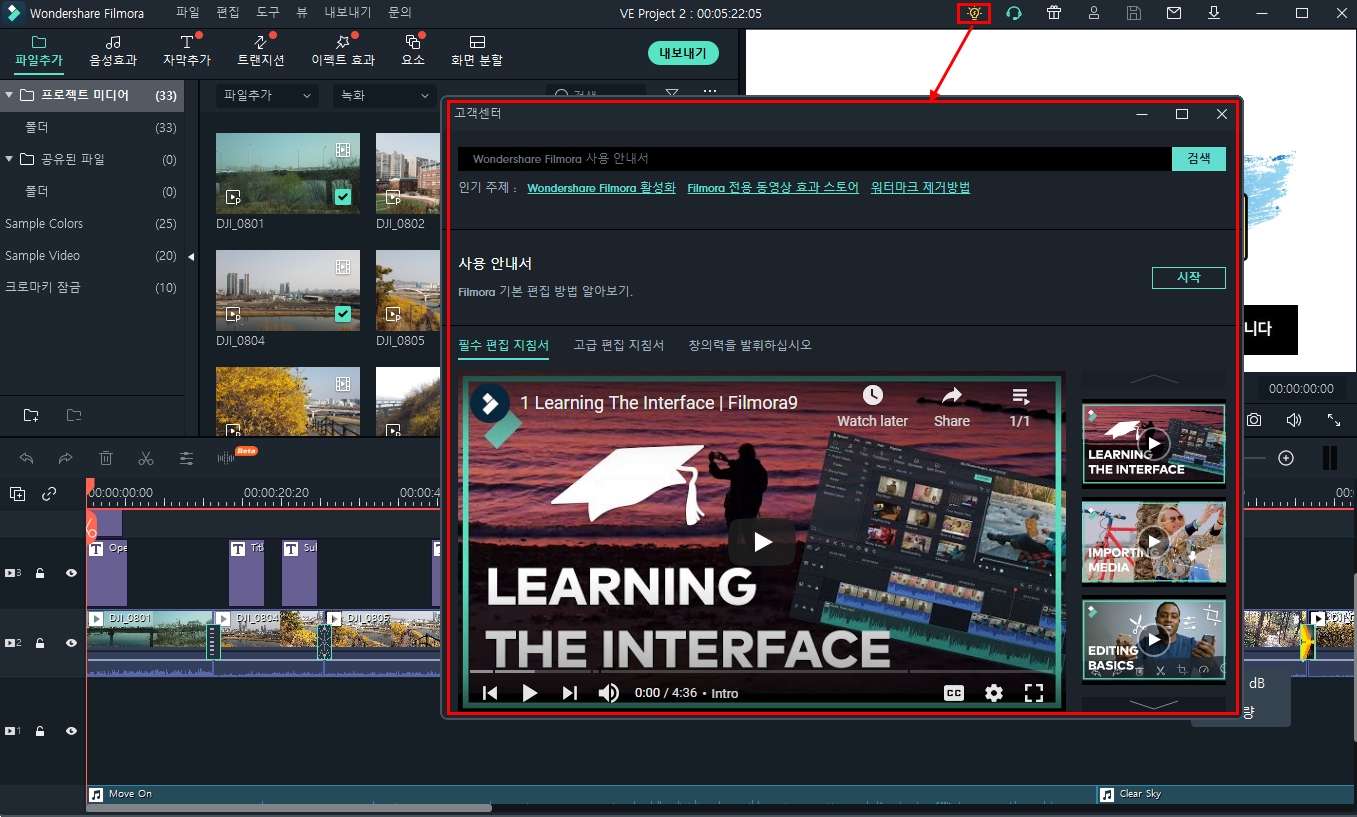The height and width of the screenshot is (817, 1357).
Task: Collapse 공유된 파일 tree arrow
Action: (x=9, y=159)
